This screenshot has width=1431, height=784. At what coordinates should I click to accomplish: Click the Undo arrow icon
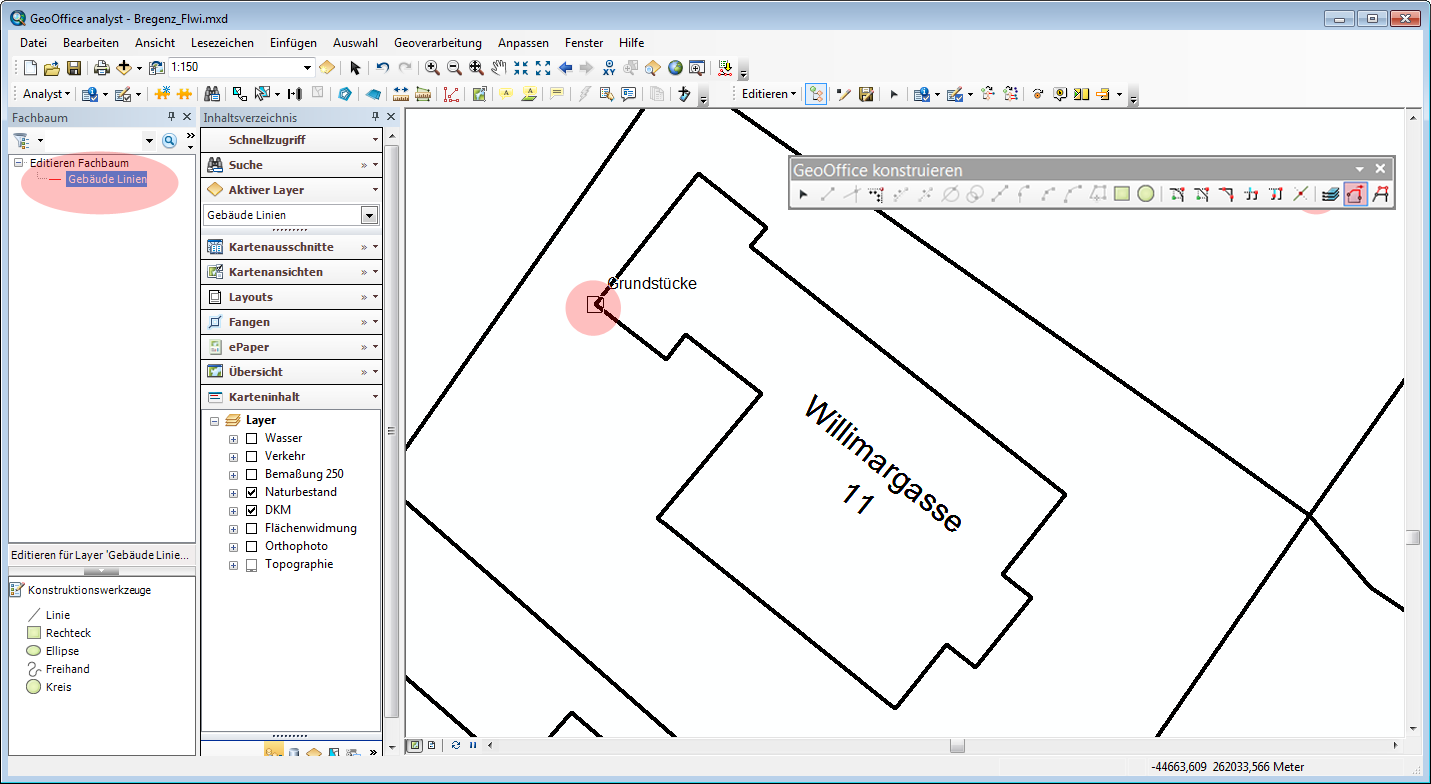382,68
